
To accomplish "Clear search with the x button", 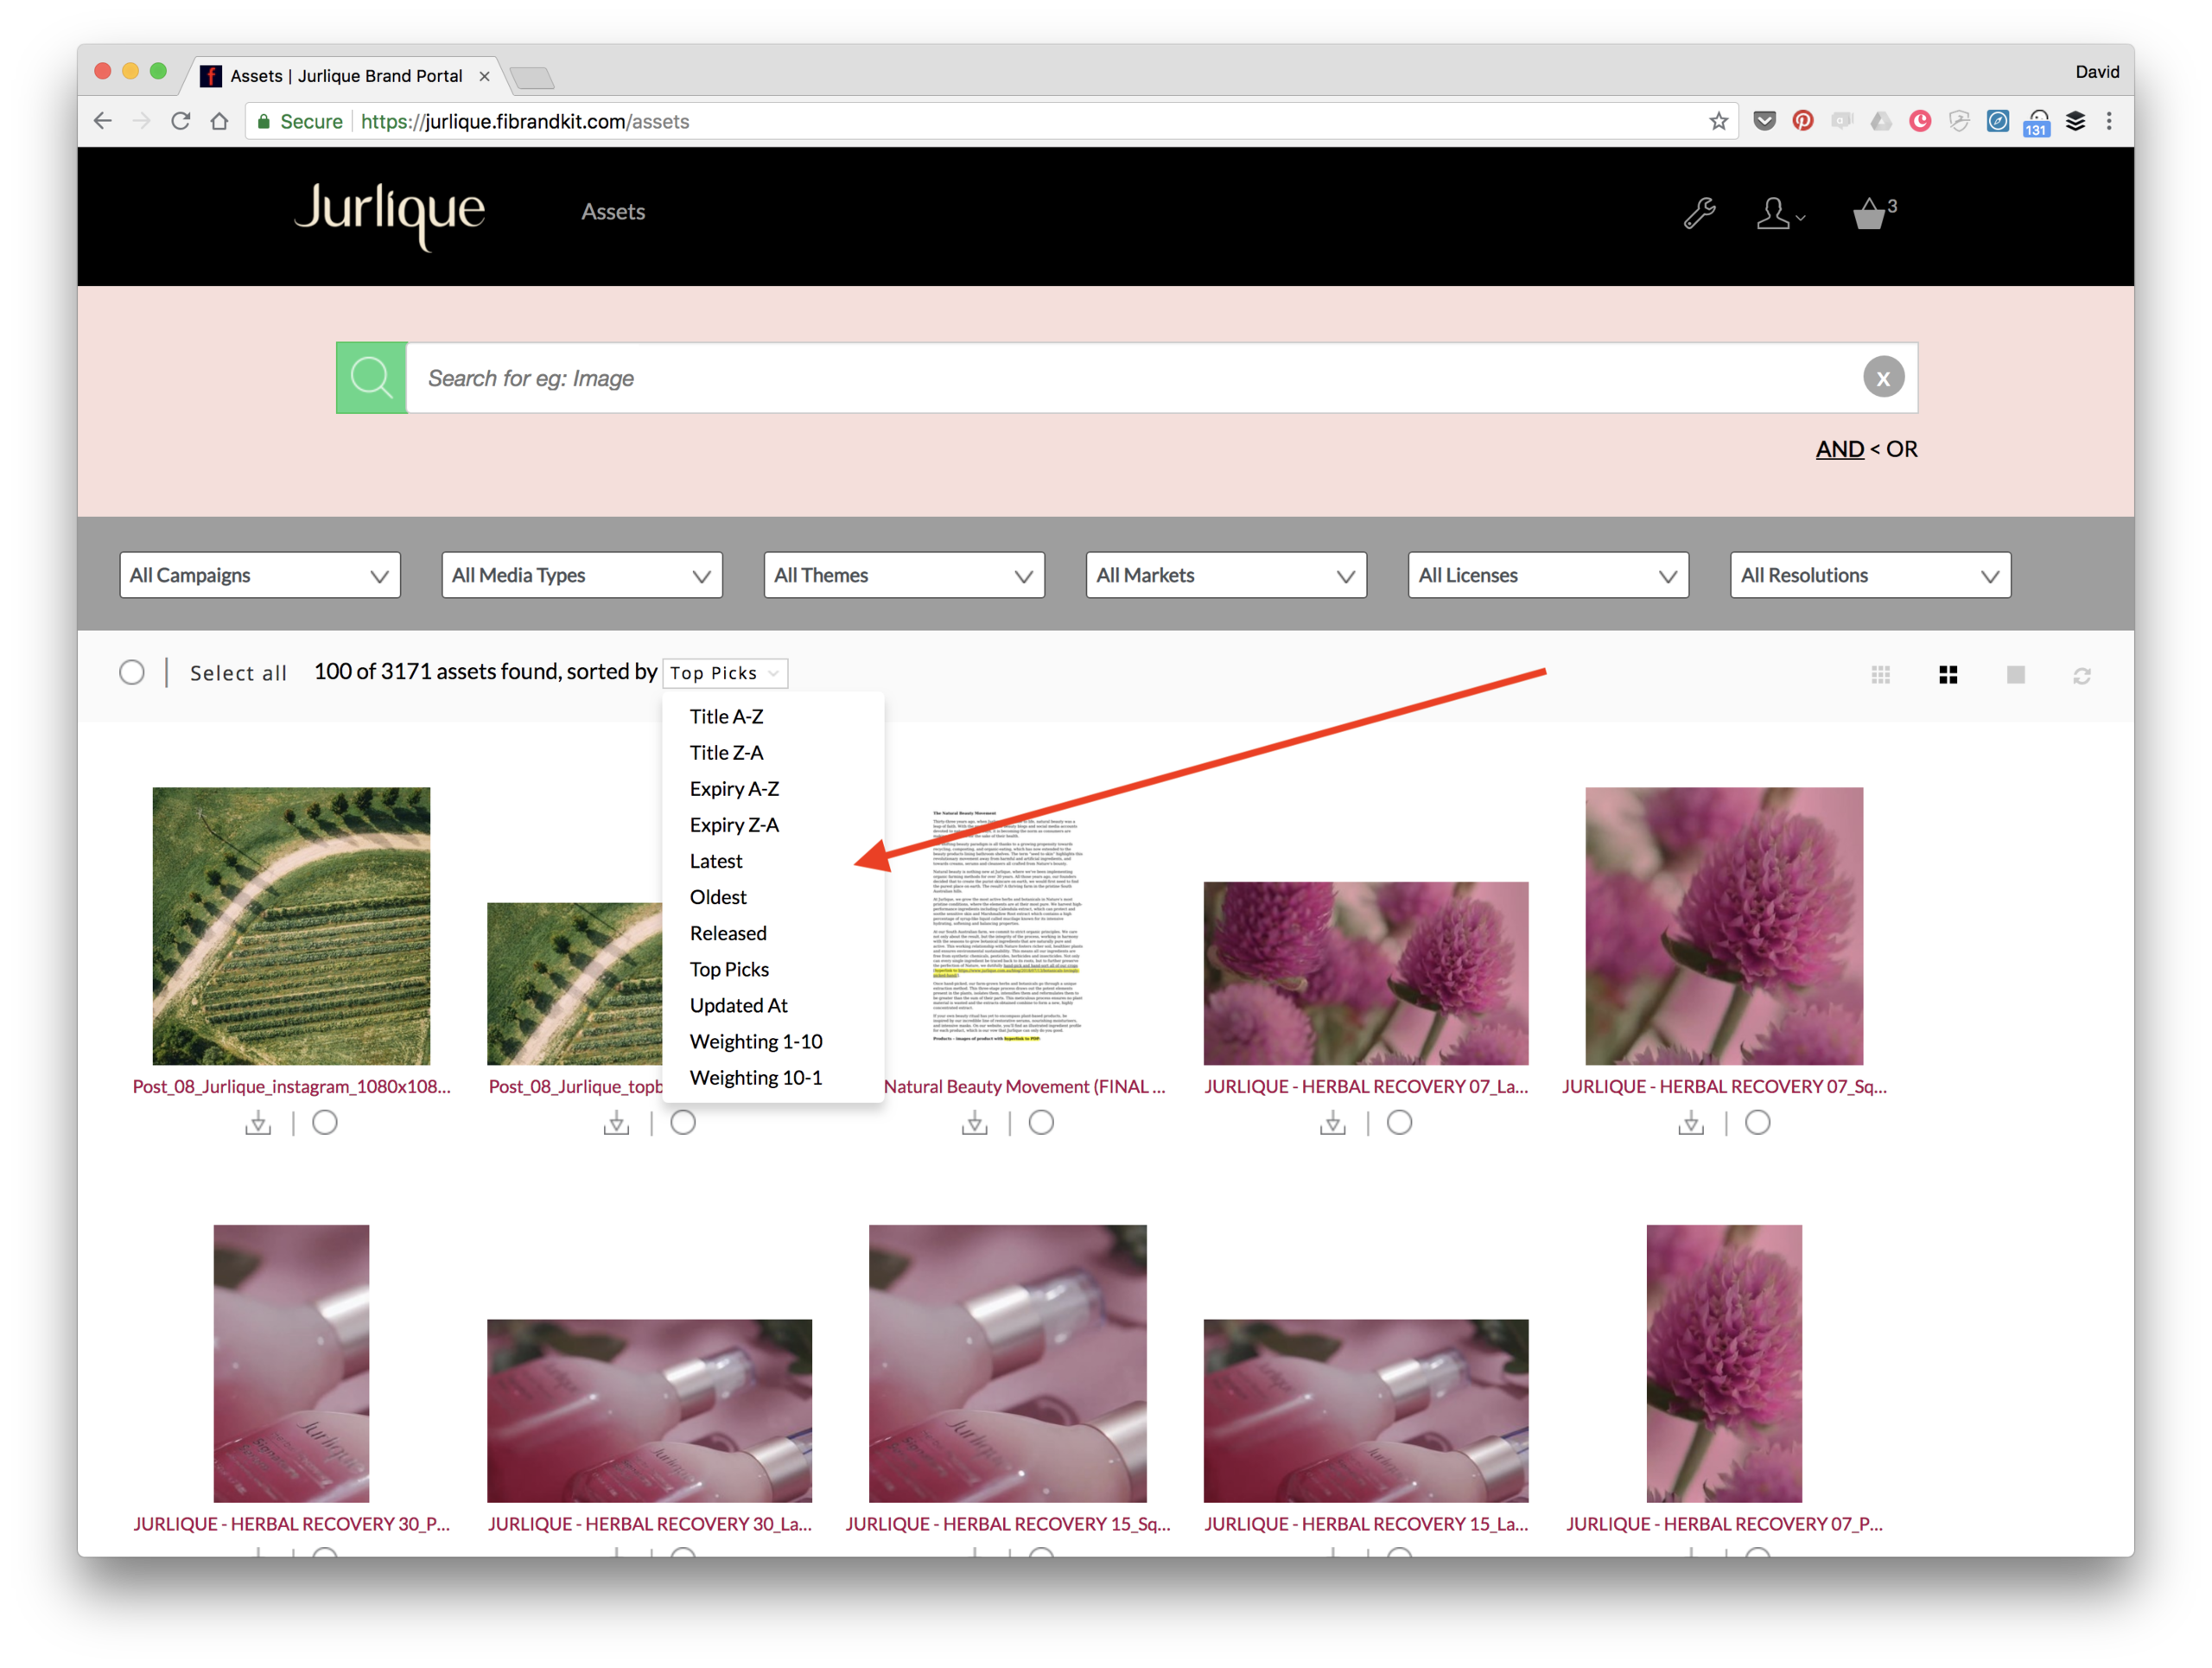I will (x=1883, y=378).
